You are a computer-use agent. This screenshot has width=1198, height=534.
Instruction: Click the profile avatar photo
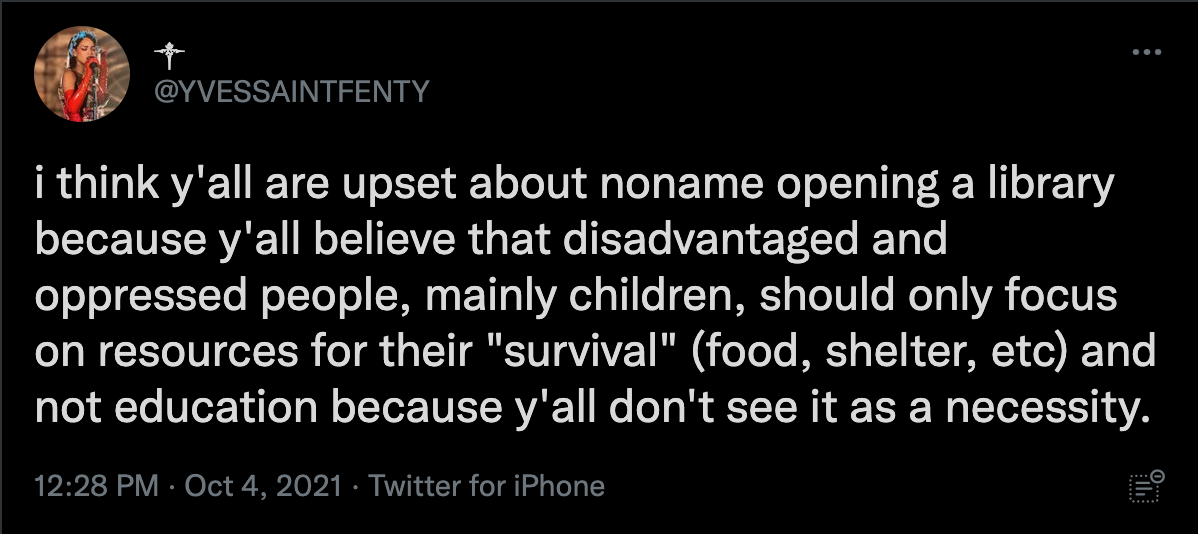tap(82, 74)
